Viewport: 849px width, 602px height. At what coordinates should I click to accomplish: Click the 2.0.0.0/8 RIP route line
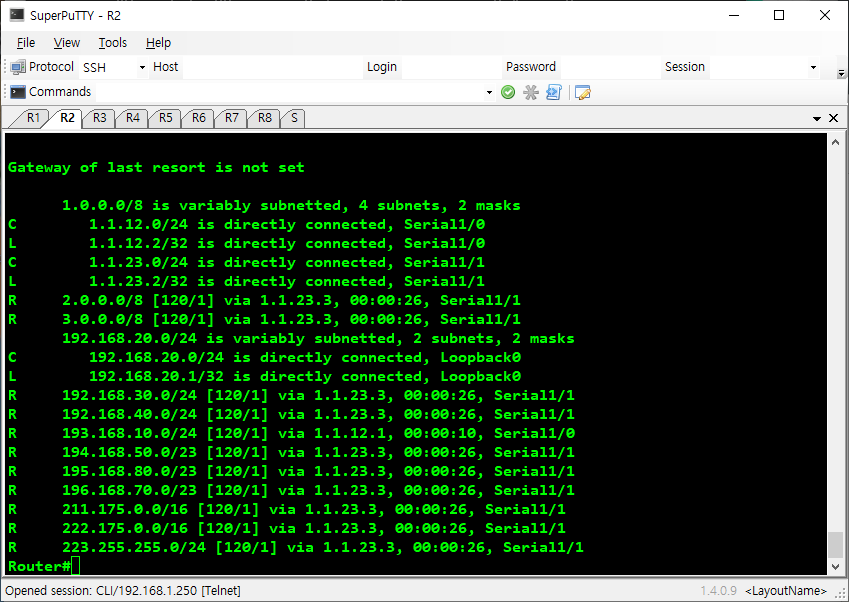point(264,300)
